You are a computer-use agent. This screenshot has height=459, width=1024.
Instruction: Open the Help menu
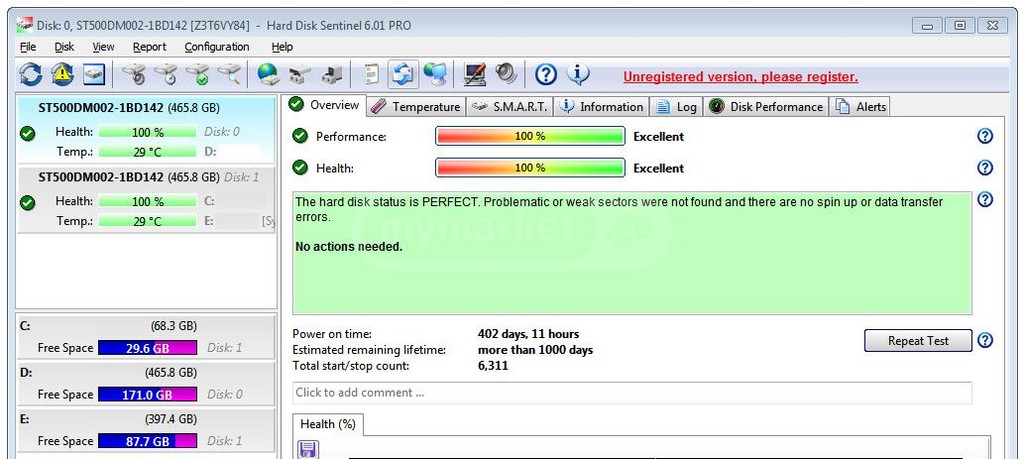click(282, 47)
